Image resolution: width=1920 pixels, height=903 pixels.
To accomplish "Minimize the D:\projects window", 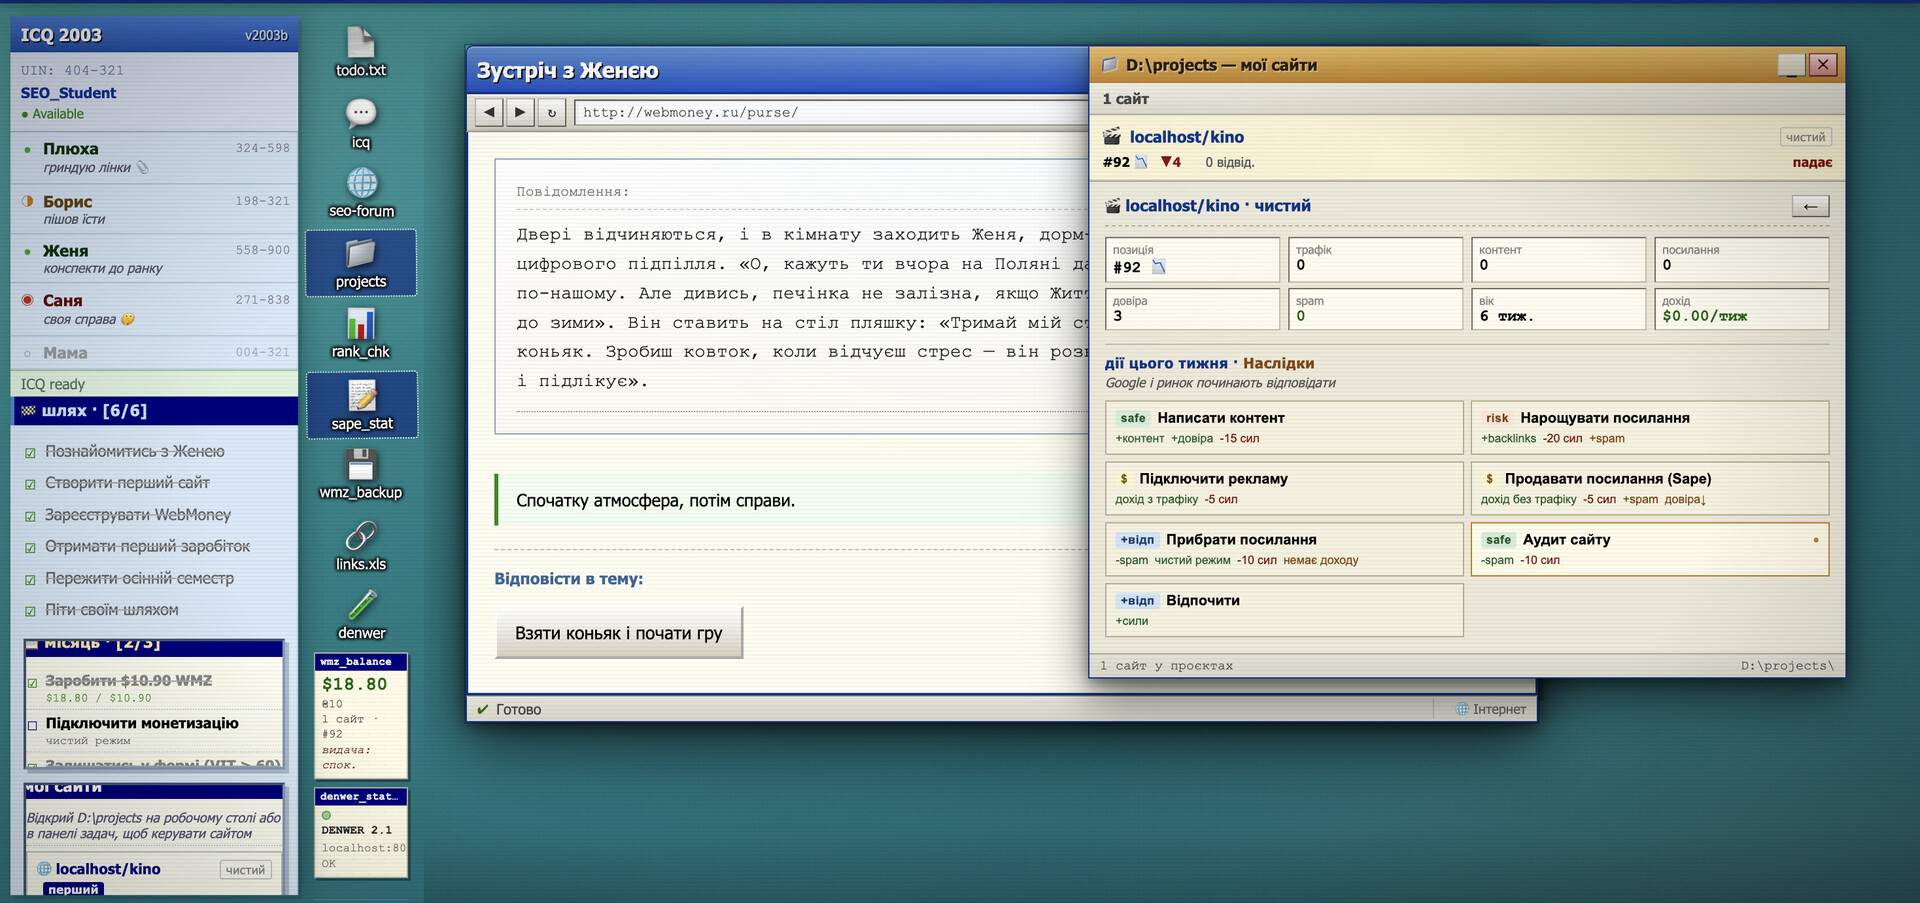I will [1791, 65].
